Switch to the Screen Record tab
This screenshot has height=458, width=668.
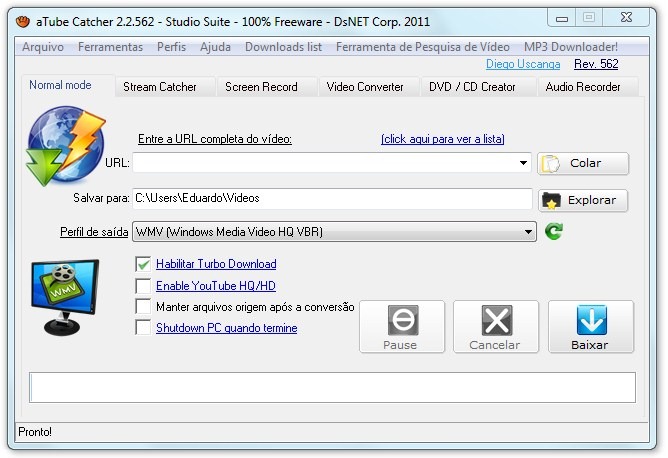point(261,87)
